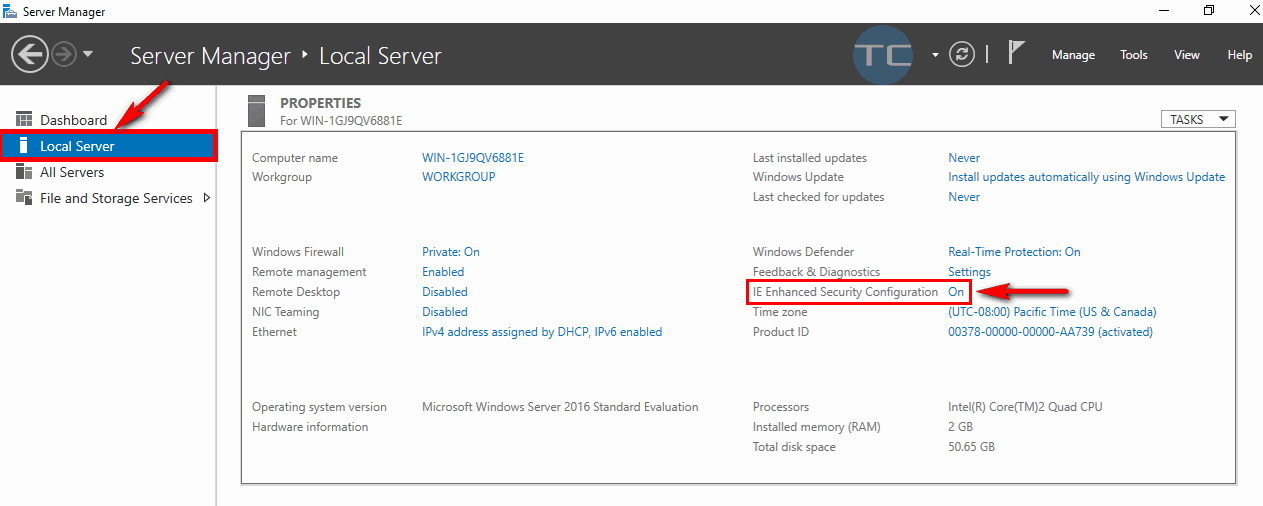Open navigation history dropdown arrow
Viewport: 1263px width, 506px height.
[x=88, y=54]
